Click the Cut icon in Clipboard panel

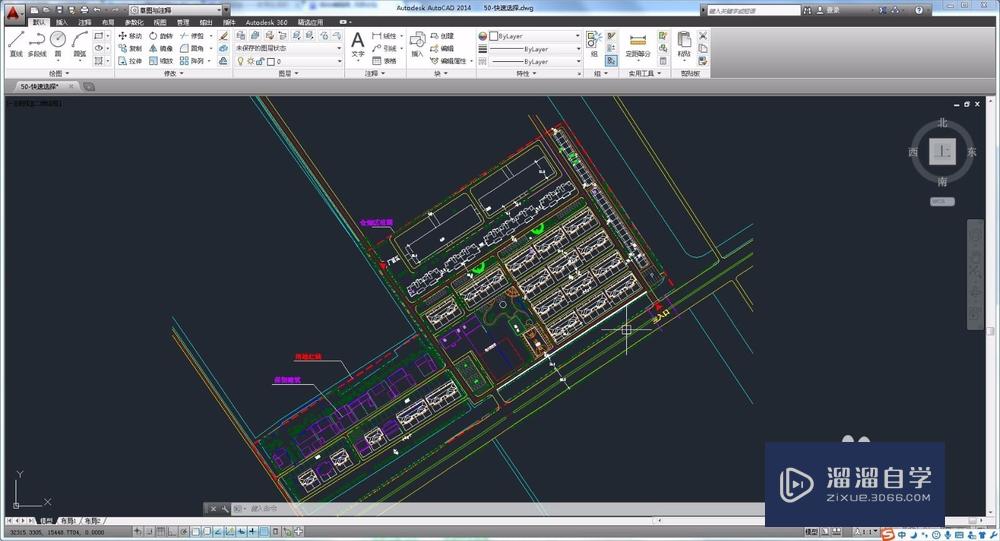703,36
